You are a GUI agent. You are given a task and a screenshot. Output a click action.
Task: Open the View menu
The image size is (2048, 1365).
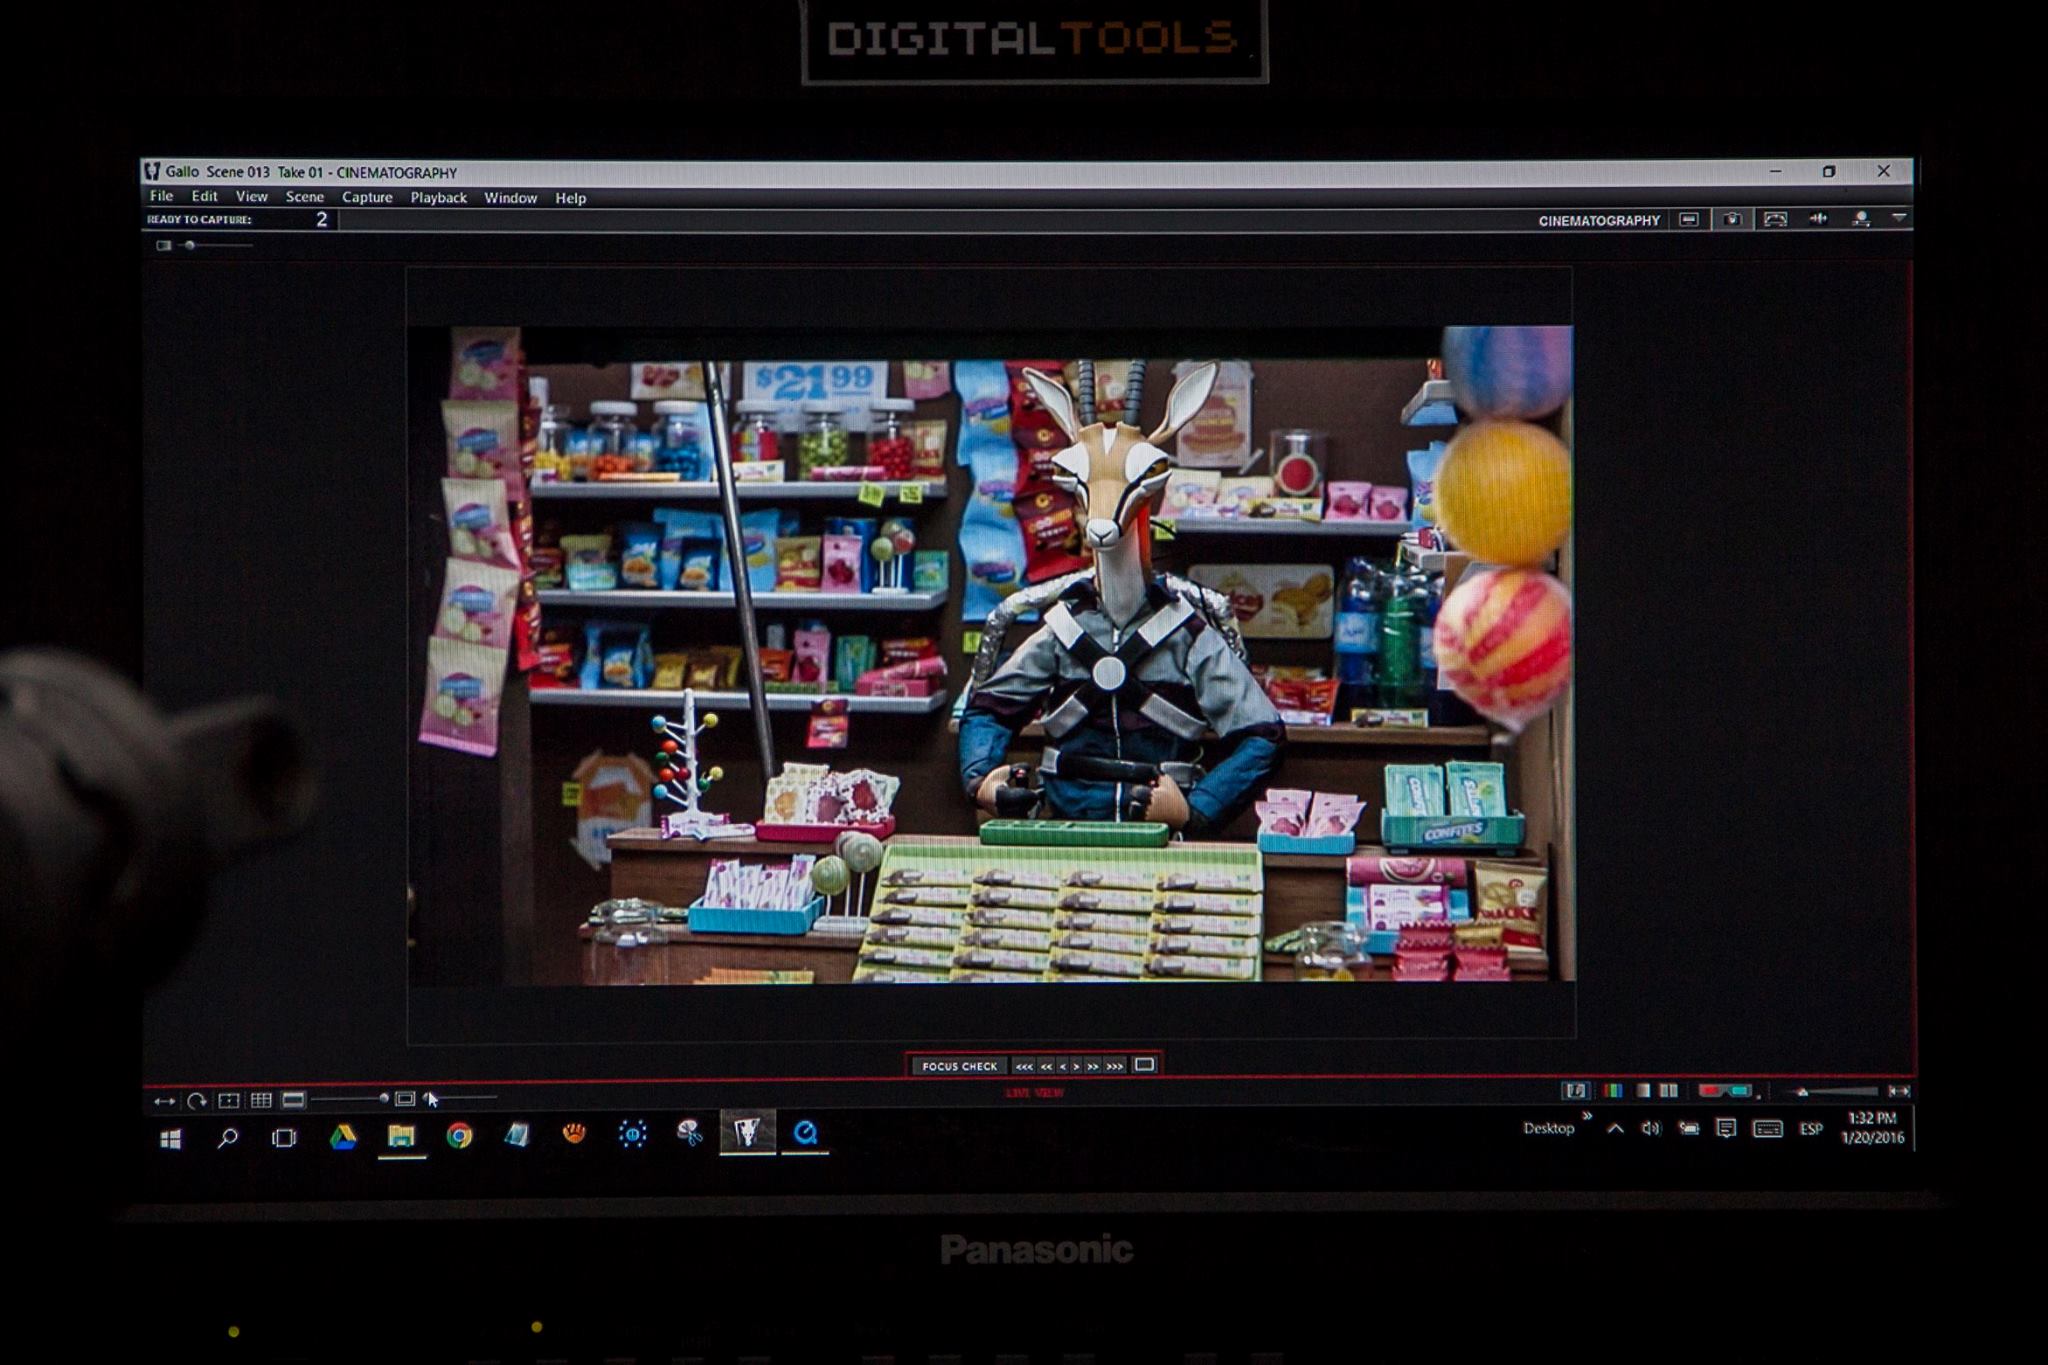(251, 197)
